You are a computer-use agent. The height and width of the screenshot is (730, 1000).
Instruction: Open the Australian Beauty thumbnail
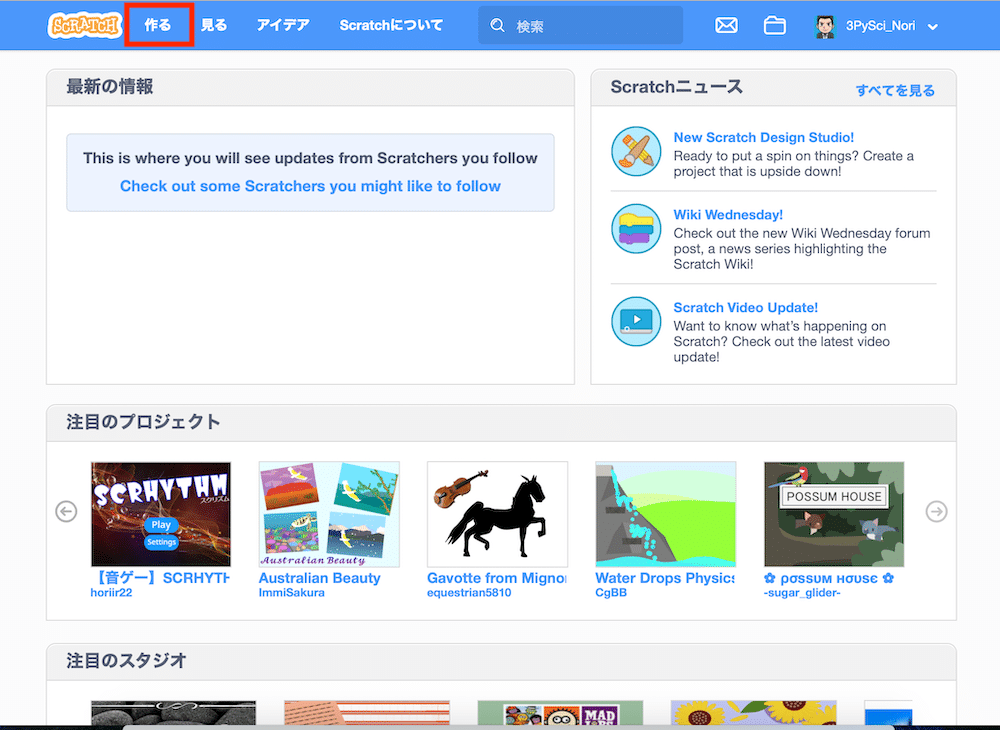click(x=329, y=514)
